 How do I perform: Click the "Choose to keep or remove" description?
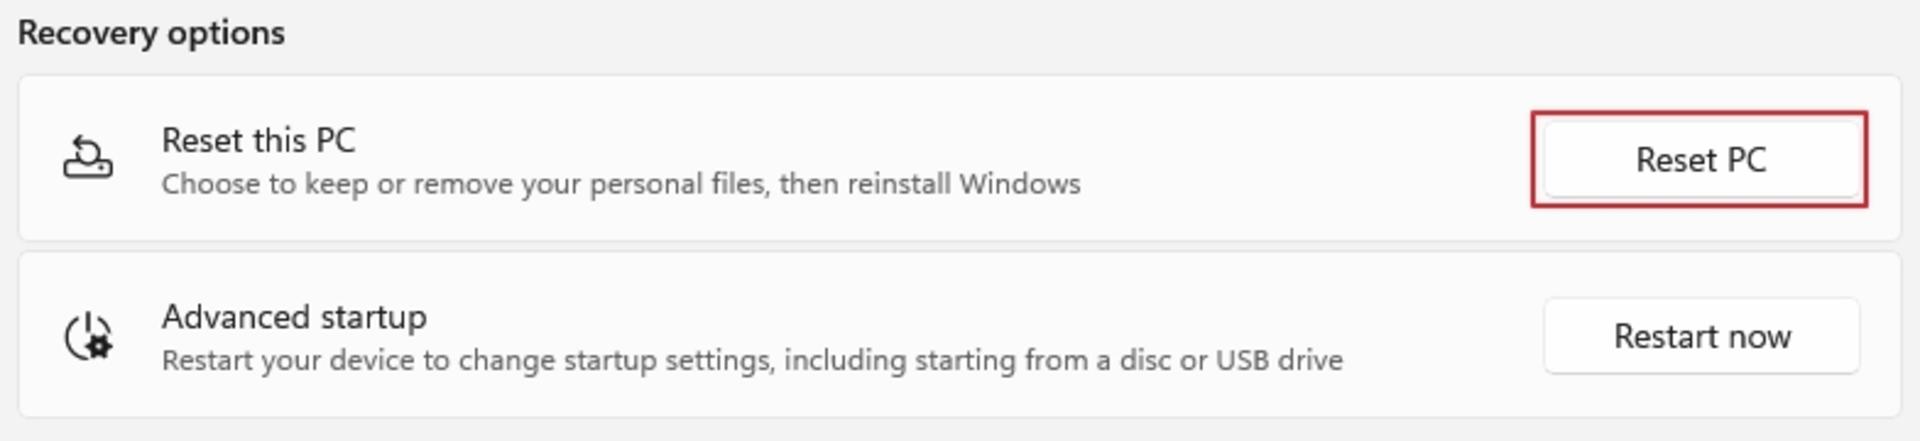pyautogui.click(x=621, y=184)
